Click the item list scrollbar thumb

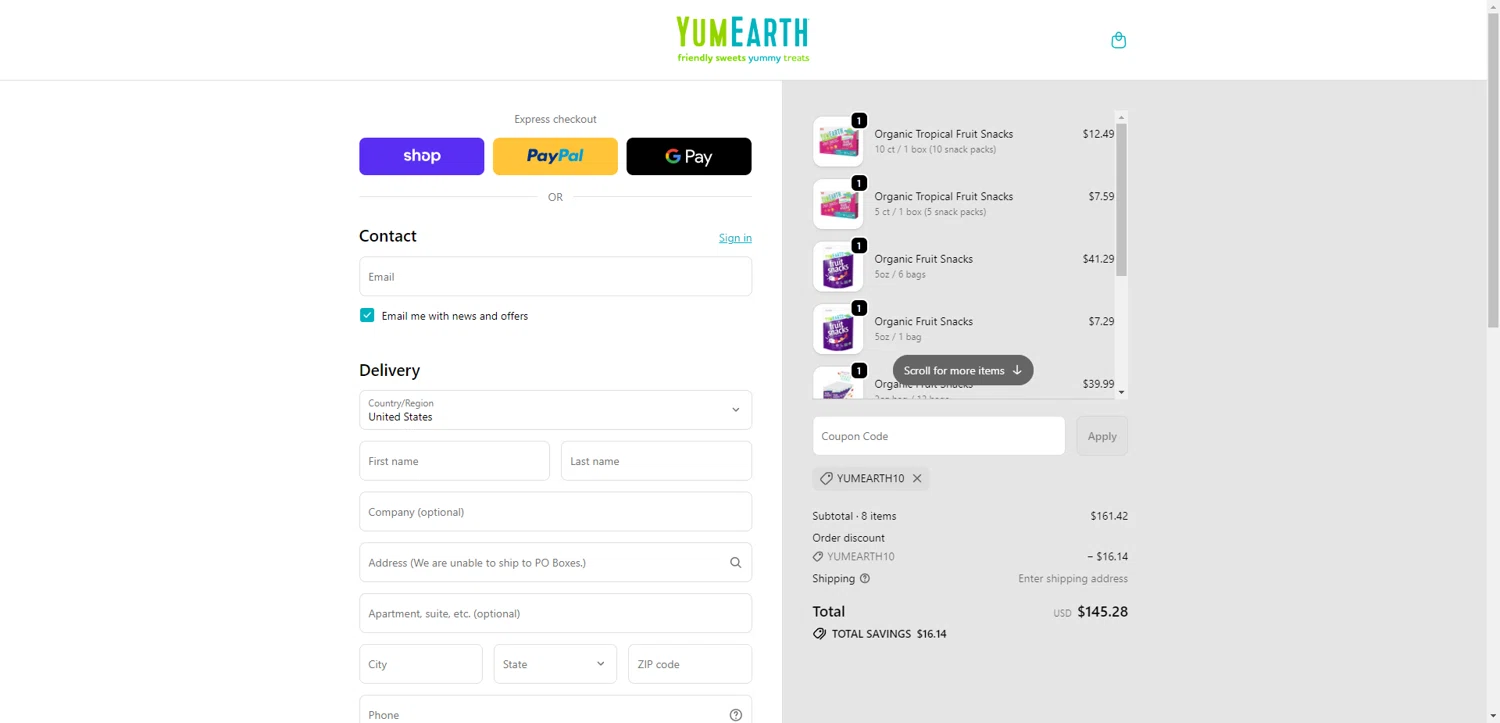pos(1122,200)
